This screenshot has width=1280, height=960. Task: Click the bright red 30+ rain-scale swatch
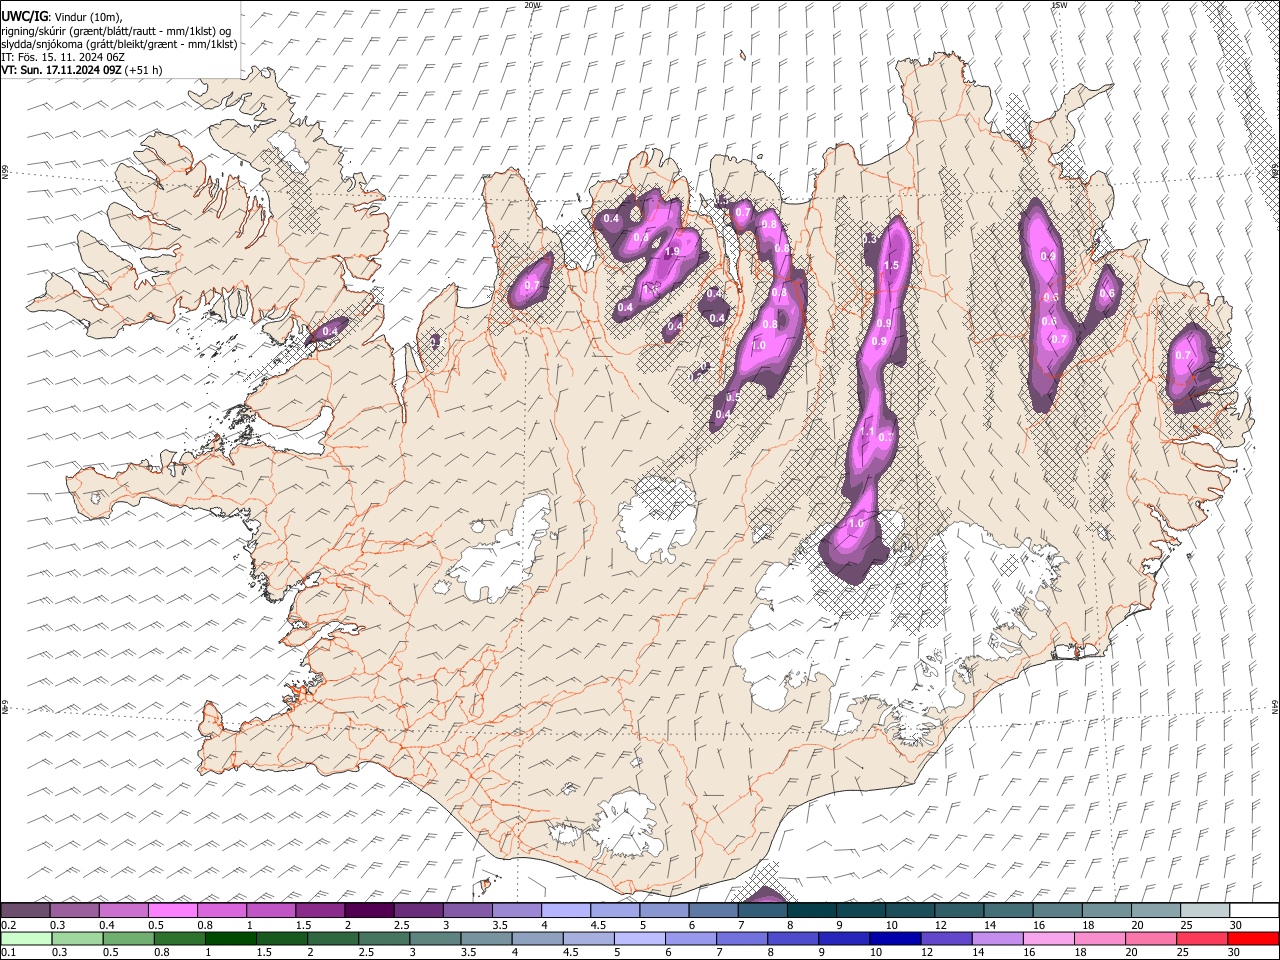(x=1253, y=938)
